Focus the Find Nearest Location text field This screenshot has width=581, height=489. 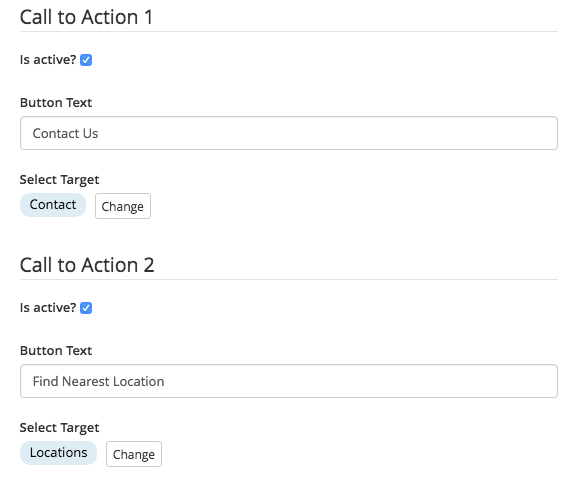click(x=289, y=381)
